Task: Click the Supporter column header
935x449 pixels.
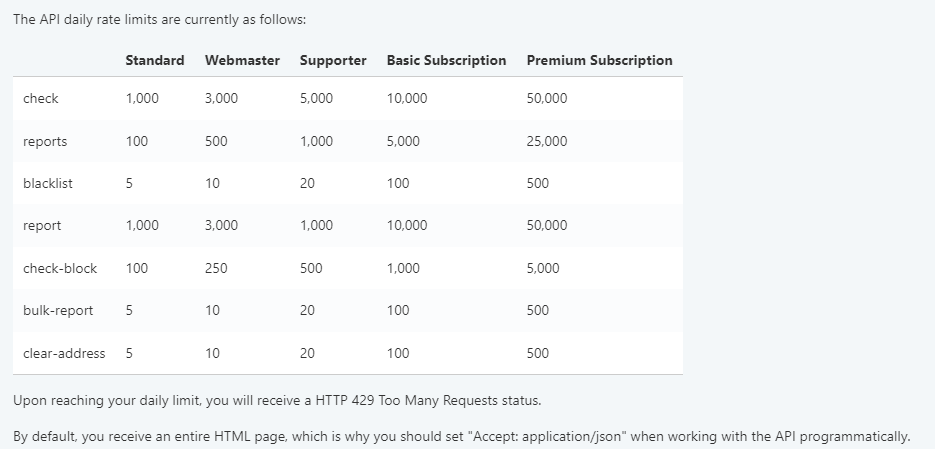Action: pyautogui.click(x=333, y=60)
